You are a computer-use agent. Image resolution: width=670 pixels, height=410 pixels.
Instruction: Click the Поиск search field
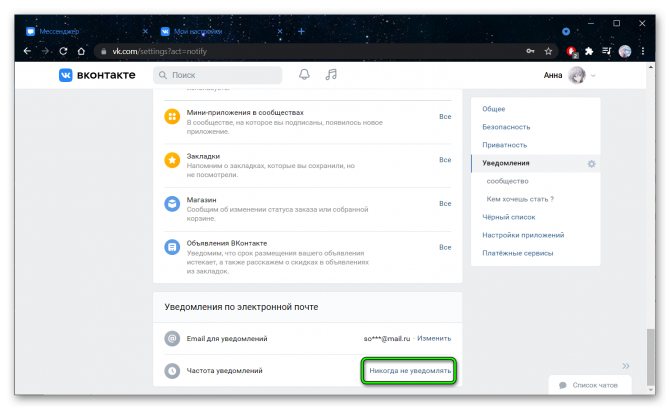[x=217, y=75]
